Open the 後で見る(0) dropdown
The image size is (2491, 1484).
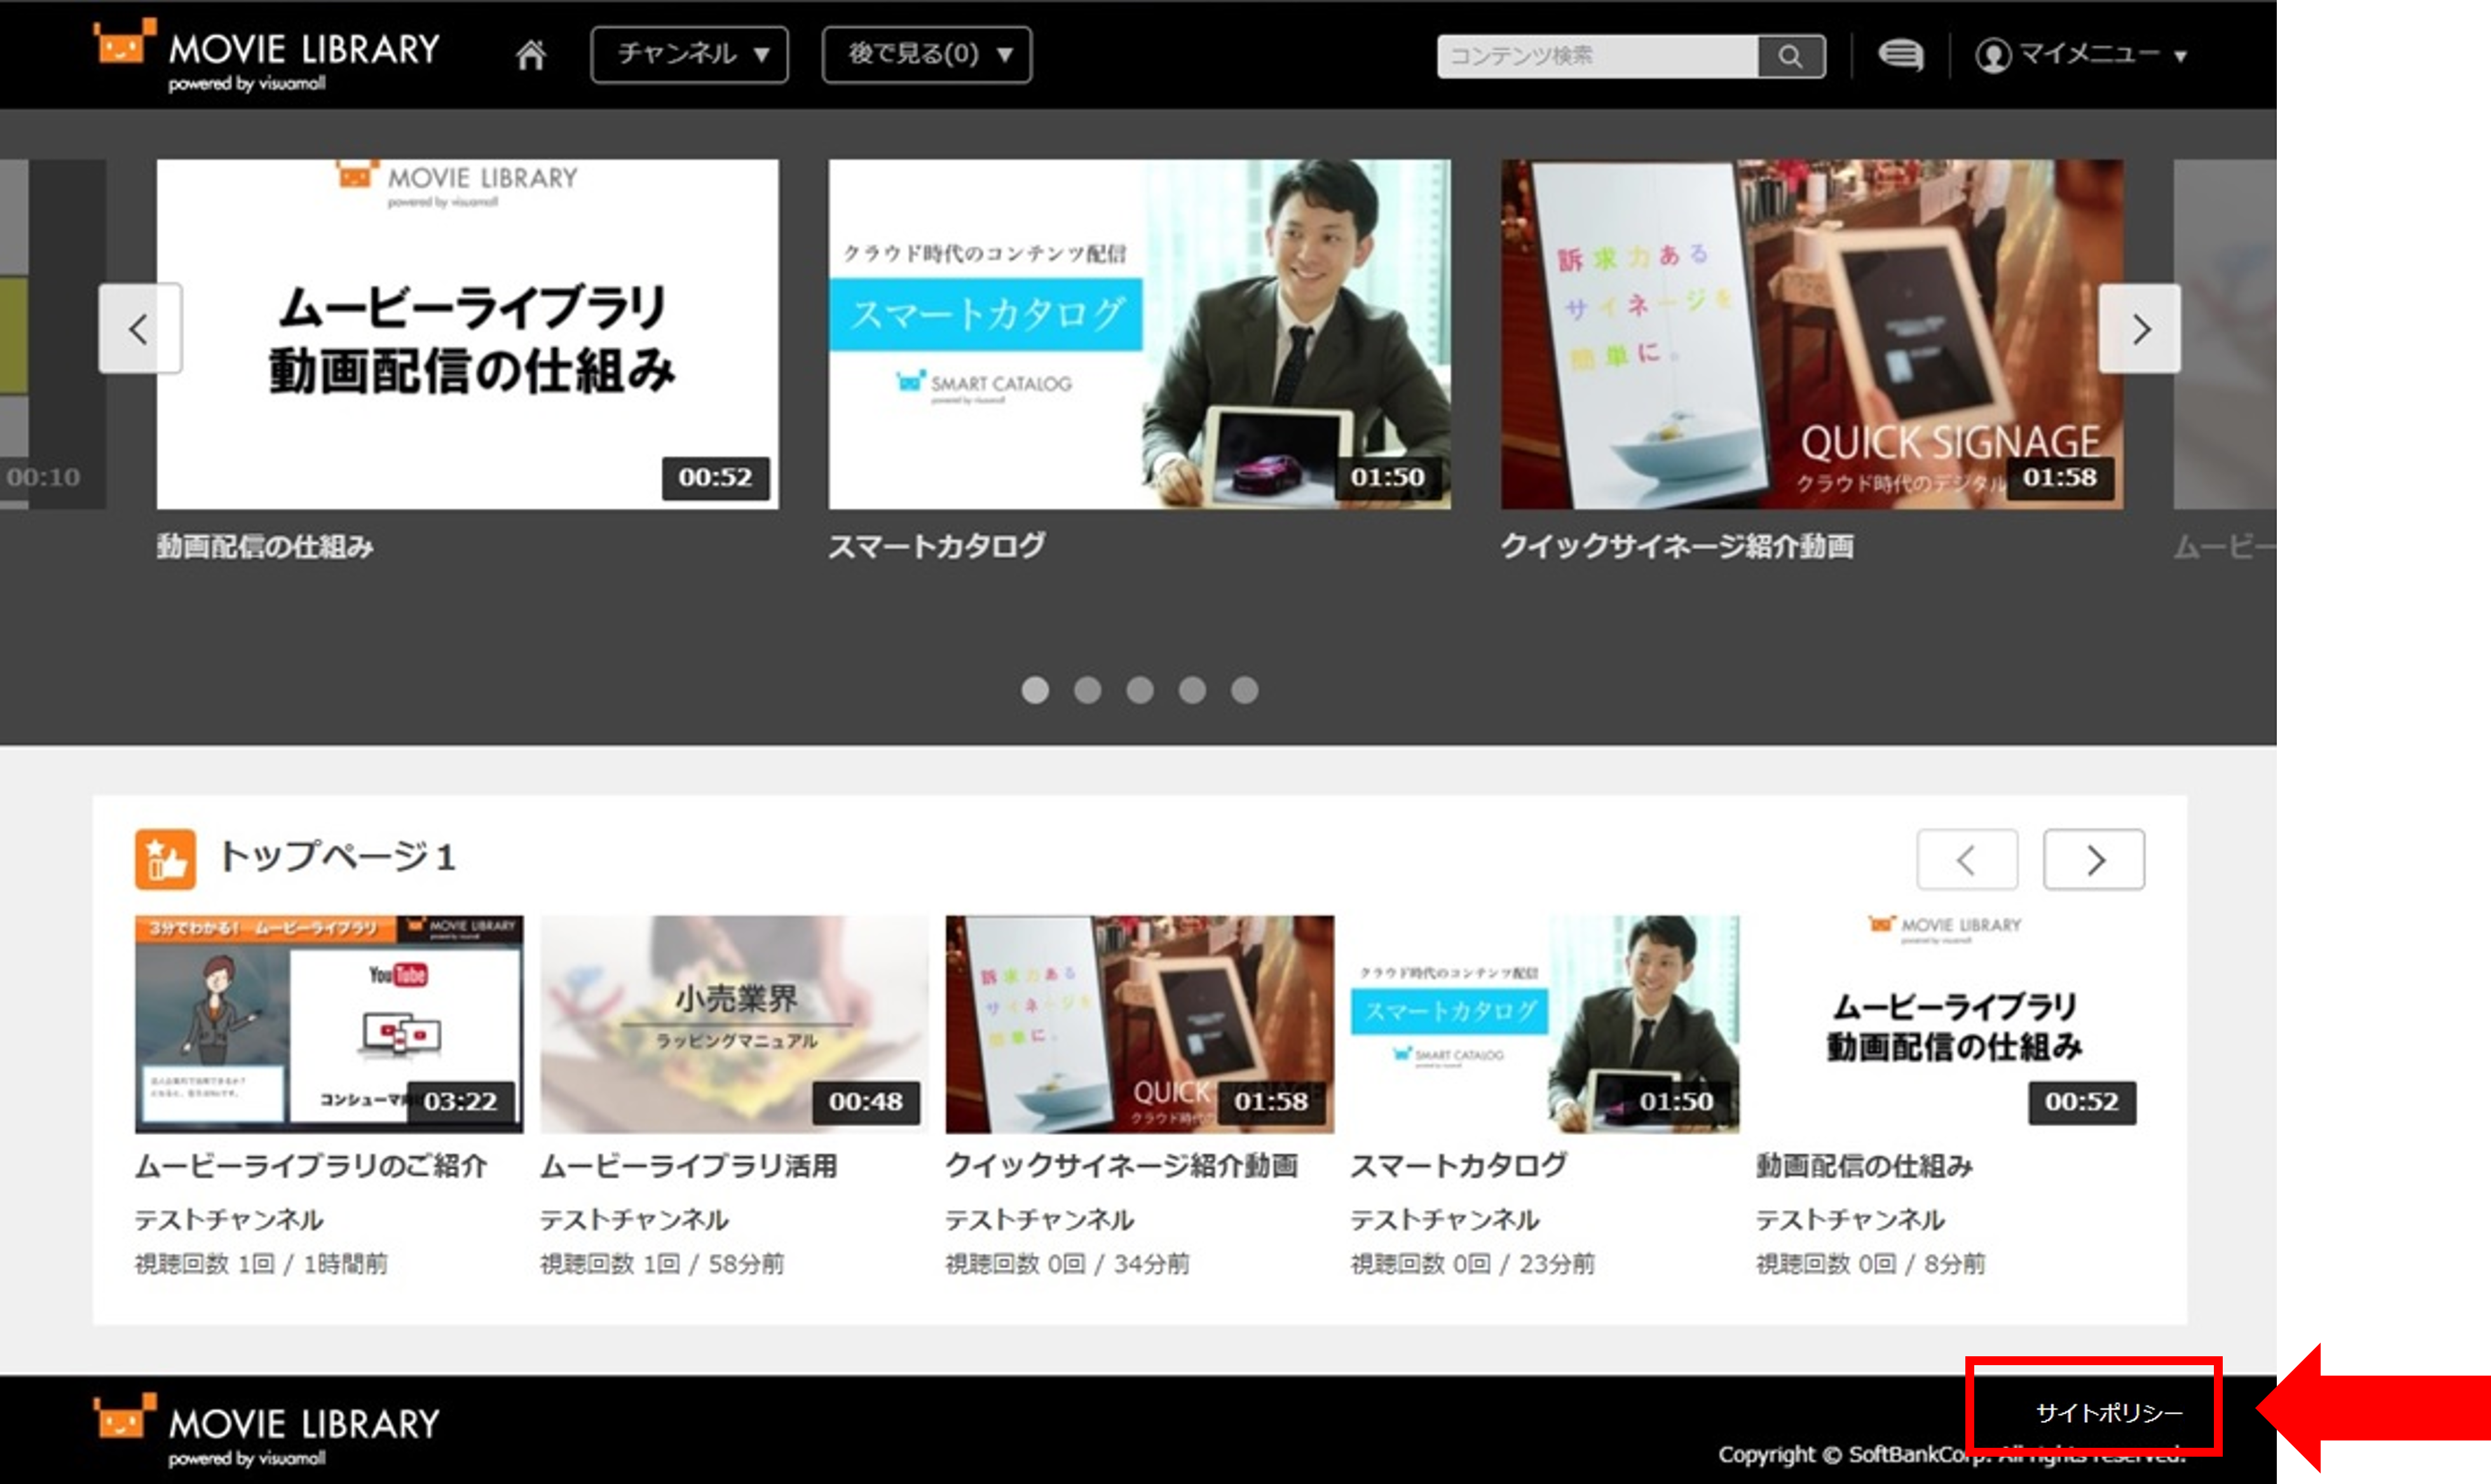pyautogui.click(x=926, y=55)
